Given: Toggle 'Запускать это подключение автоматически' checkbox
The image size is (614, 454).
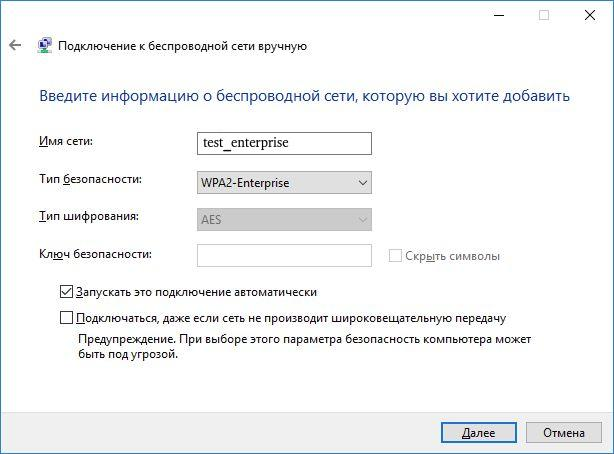Looking at the screenshot, I should (x=67, y=292).
